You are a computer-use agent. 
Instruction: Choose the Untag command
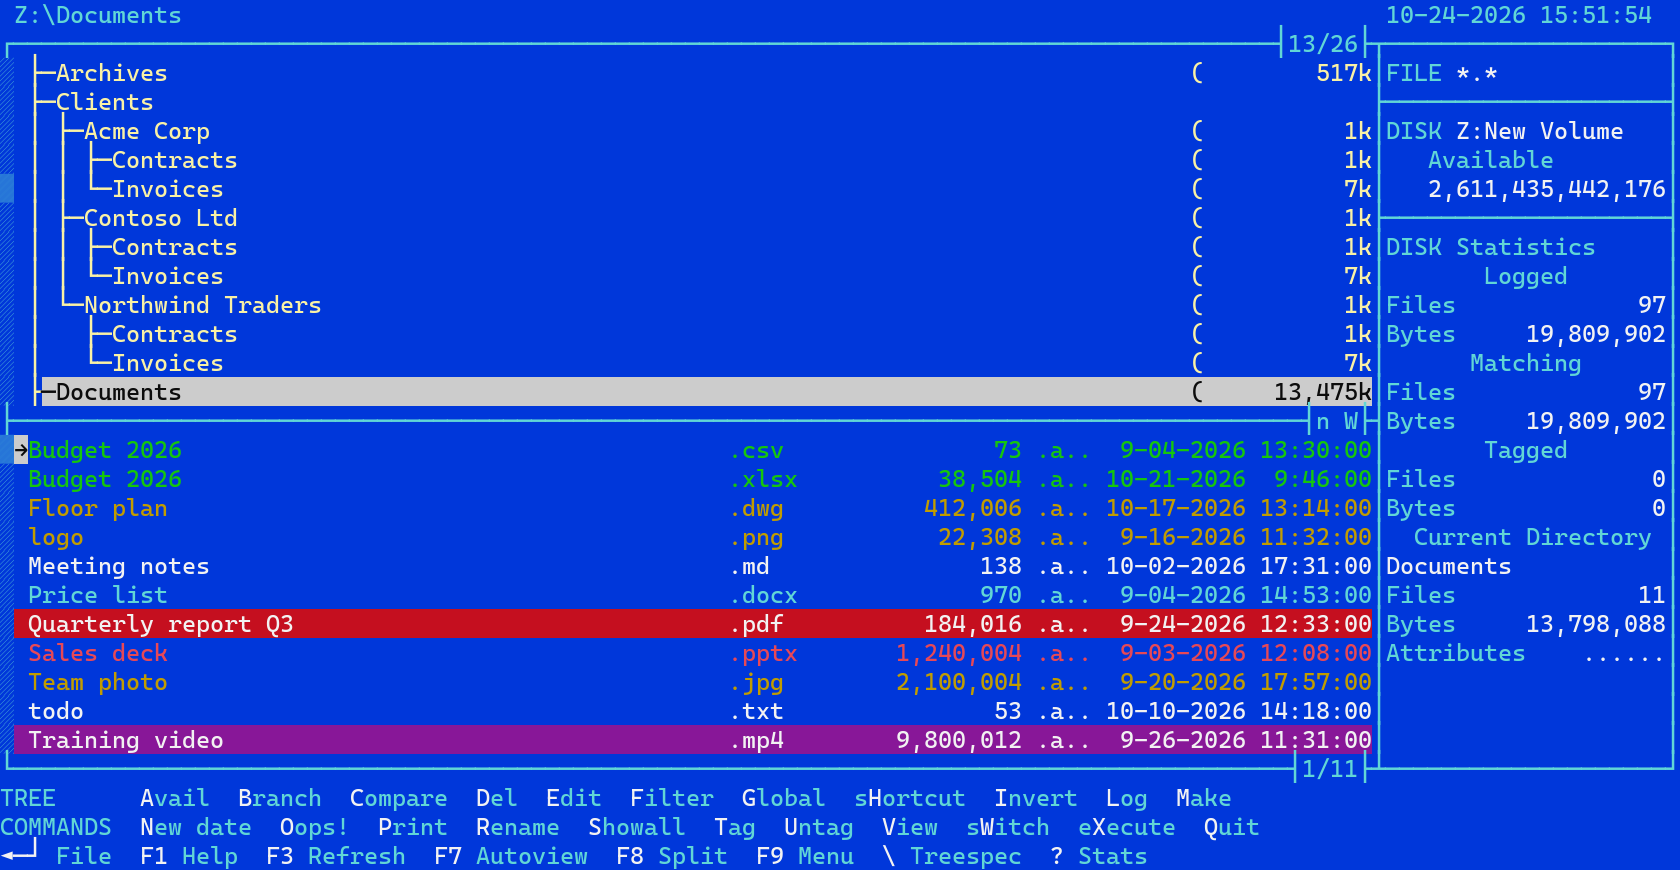[x=819, y=827]
